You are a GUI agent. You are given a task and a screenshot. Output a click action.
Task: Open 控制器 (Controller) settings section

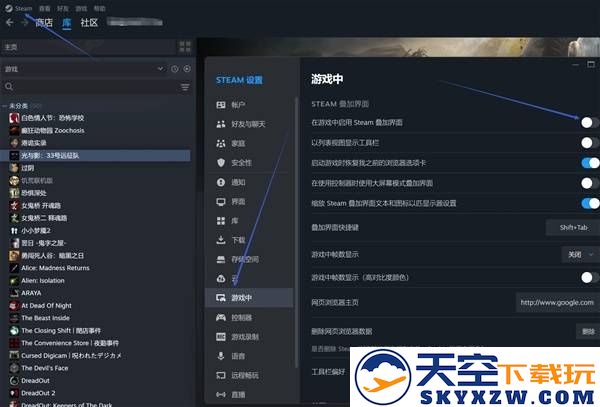(x=249, y=317)
